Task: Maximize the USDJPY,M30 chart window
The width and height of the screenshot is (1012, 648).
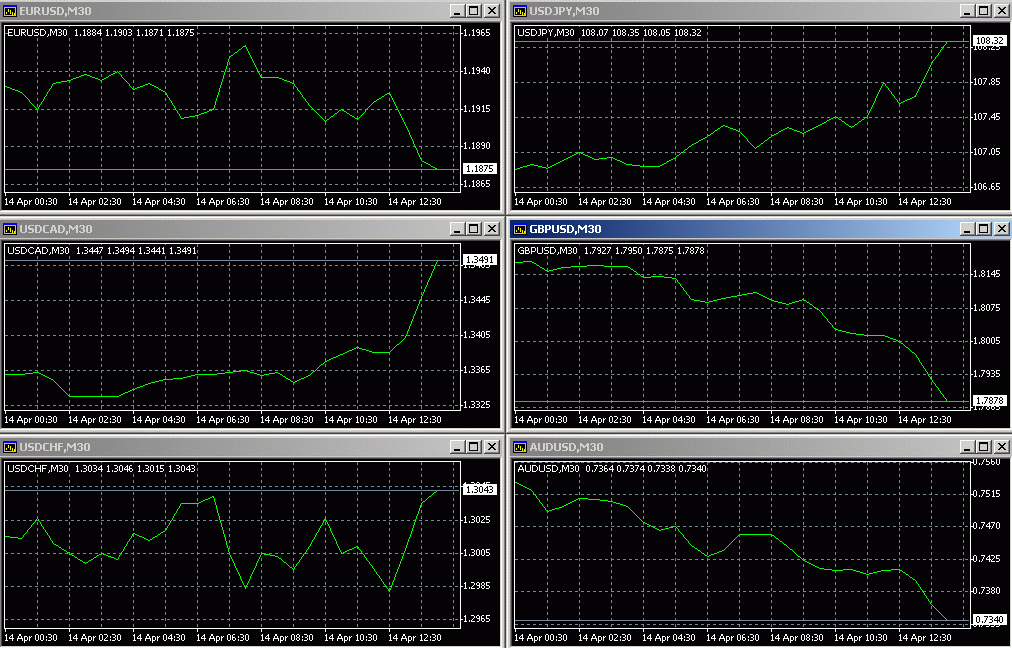Action: click(x=984, y=11)
